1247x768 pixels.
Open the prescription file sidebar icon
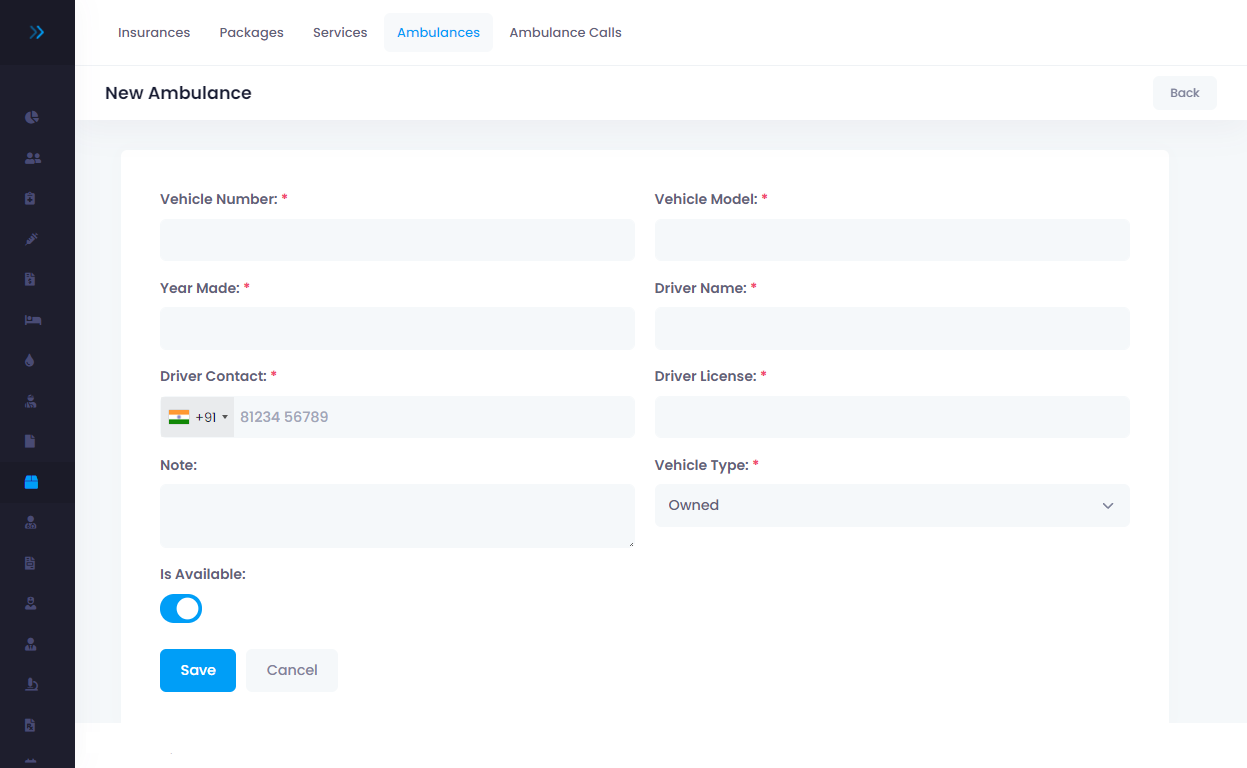tap(31, 725)
